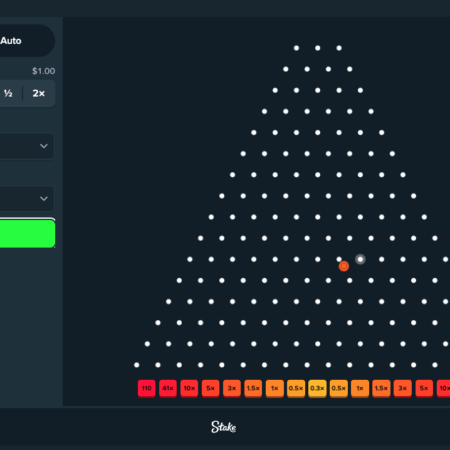
Task: Click the Stake logo in the footer
Action: tap(224, 427)
